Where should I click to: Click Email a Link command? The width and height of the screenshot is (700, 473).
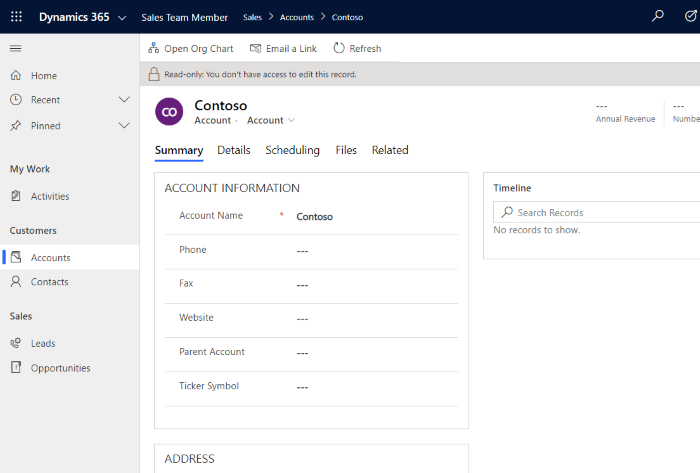tap(283, 48)
